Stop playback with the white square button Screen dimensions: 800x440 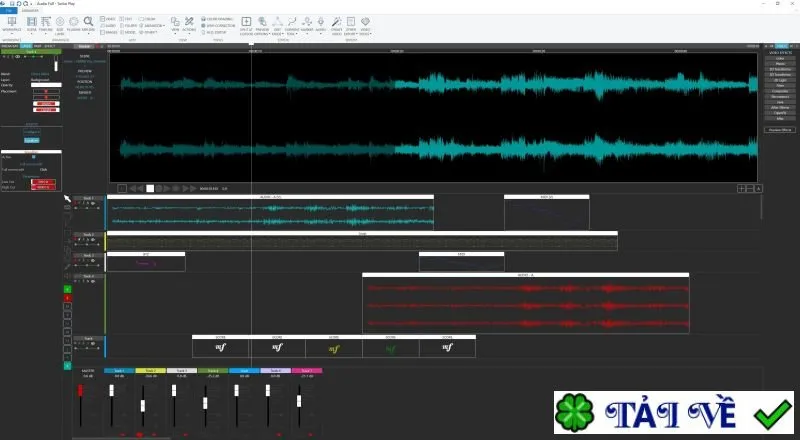pyautogui.click(x=150, y=188)
